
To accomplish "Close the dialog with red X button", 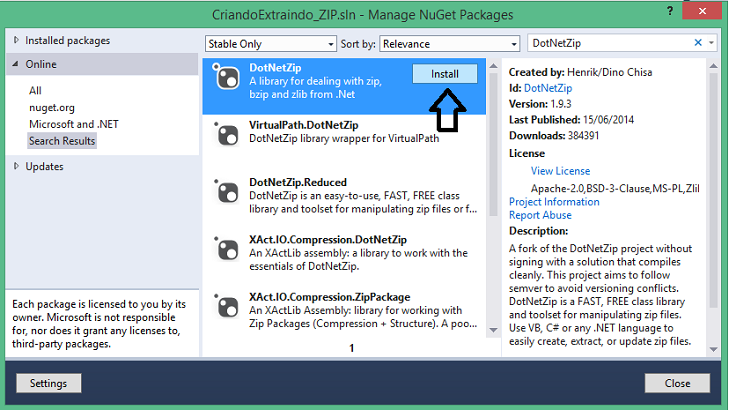I will (702, 10).
